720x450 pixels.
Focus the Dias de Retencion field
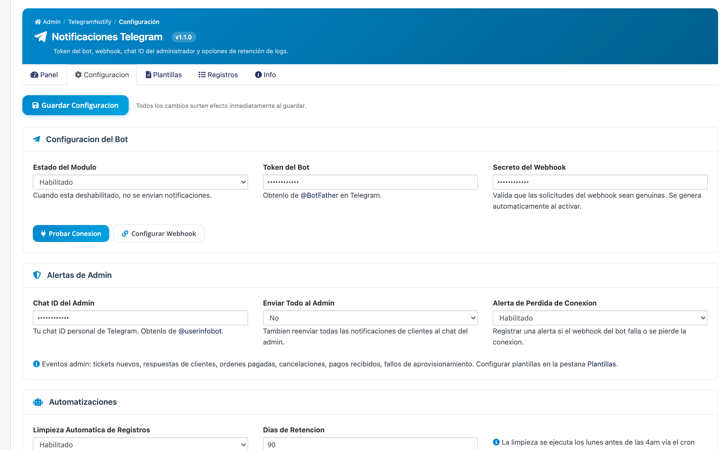[370, 444]
